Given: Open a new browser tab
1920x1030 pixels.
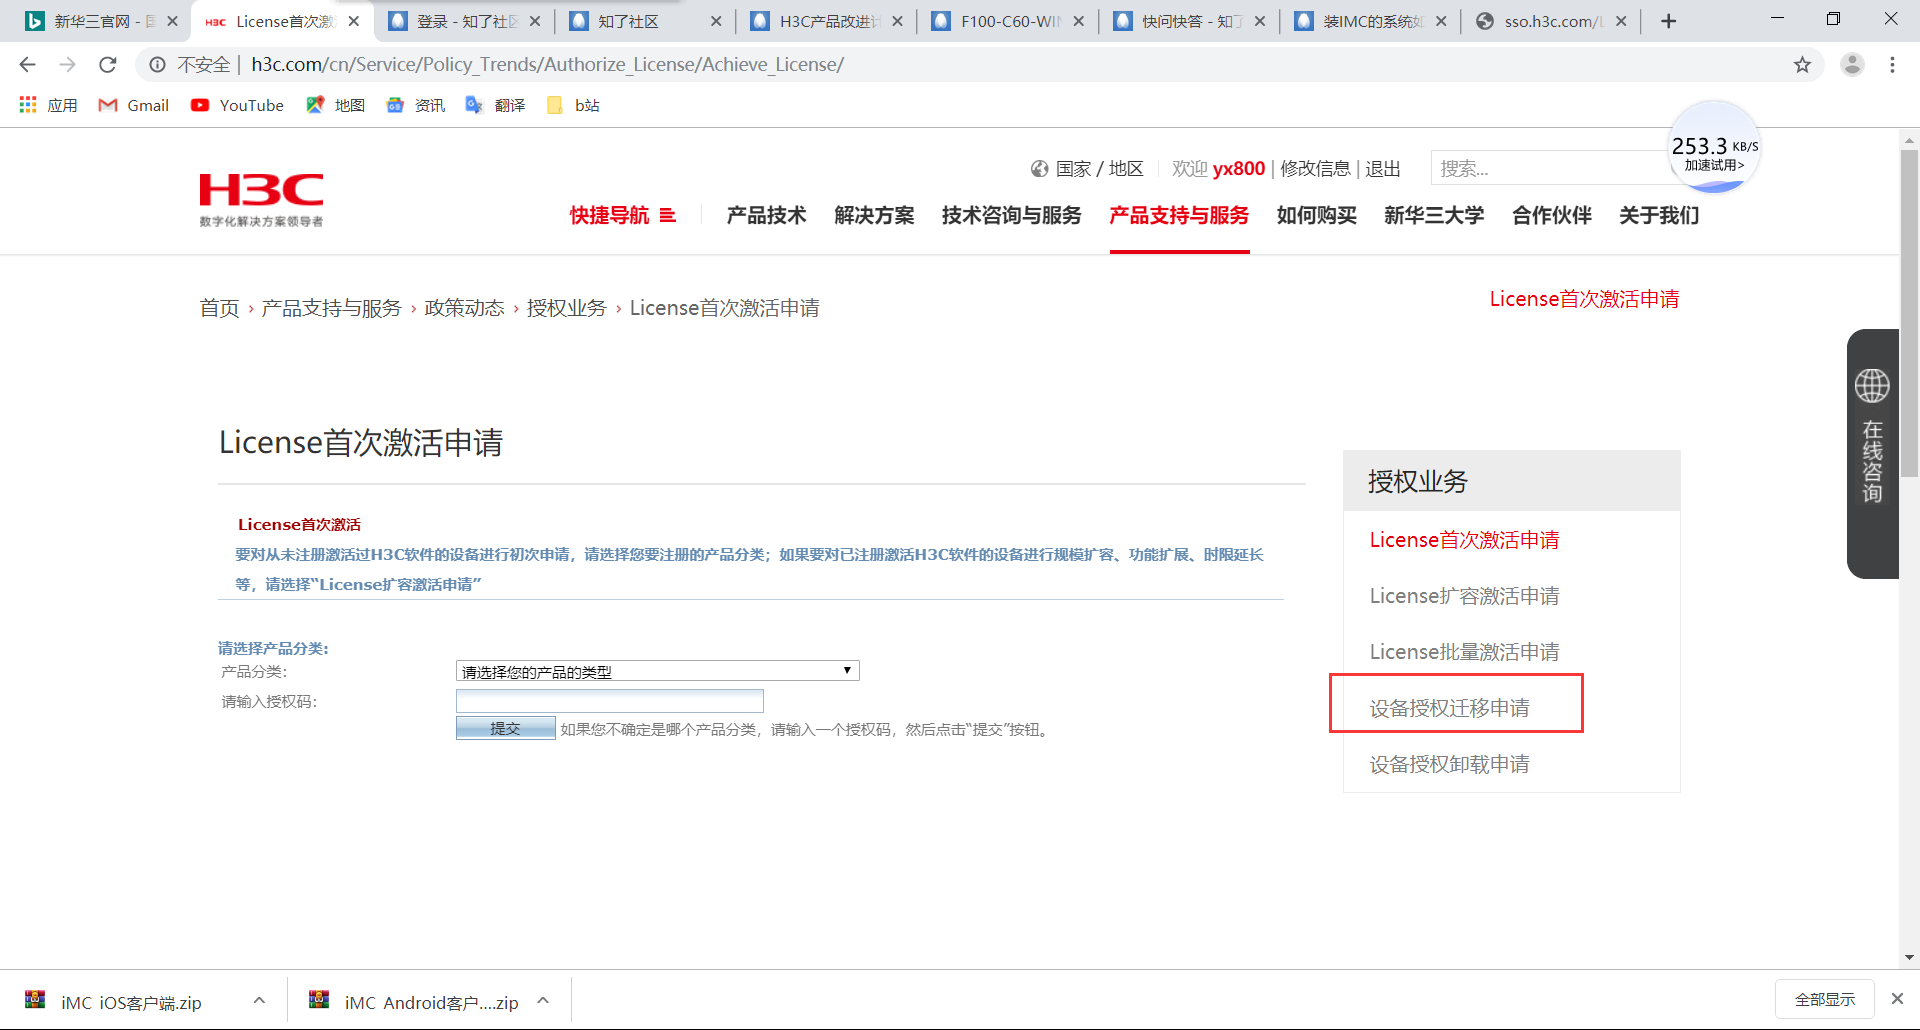Looking at the screenshot, I should click(1668, 21).
